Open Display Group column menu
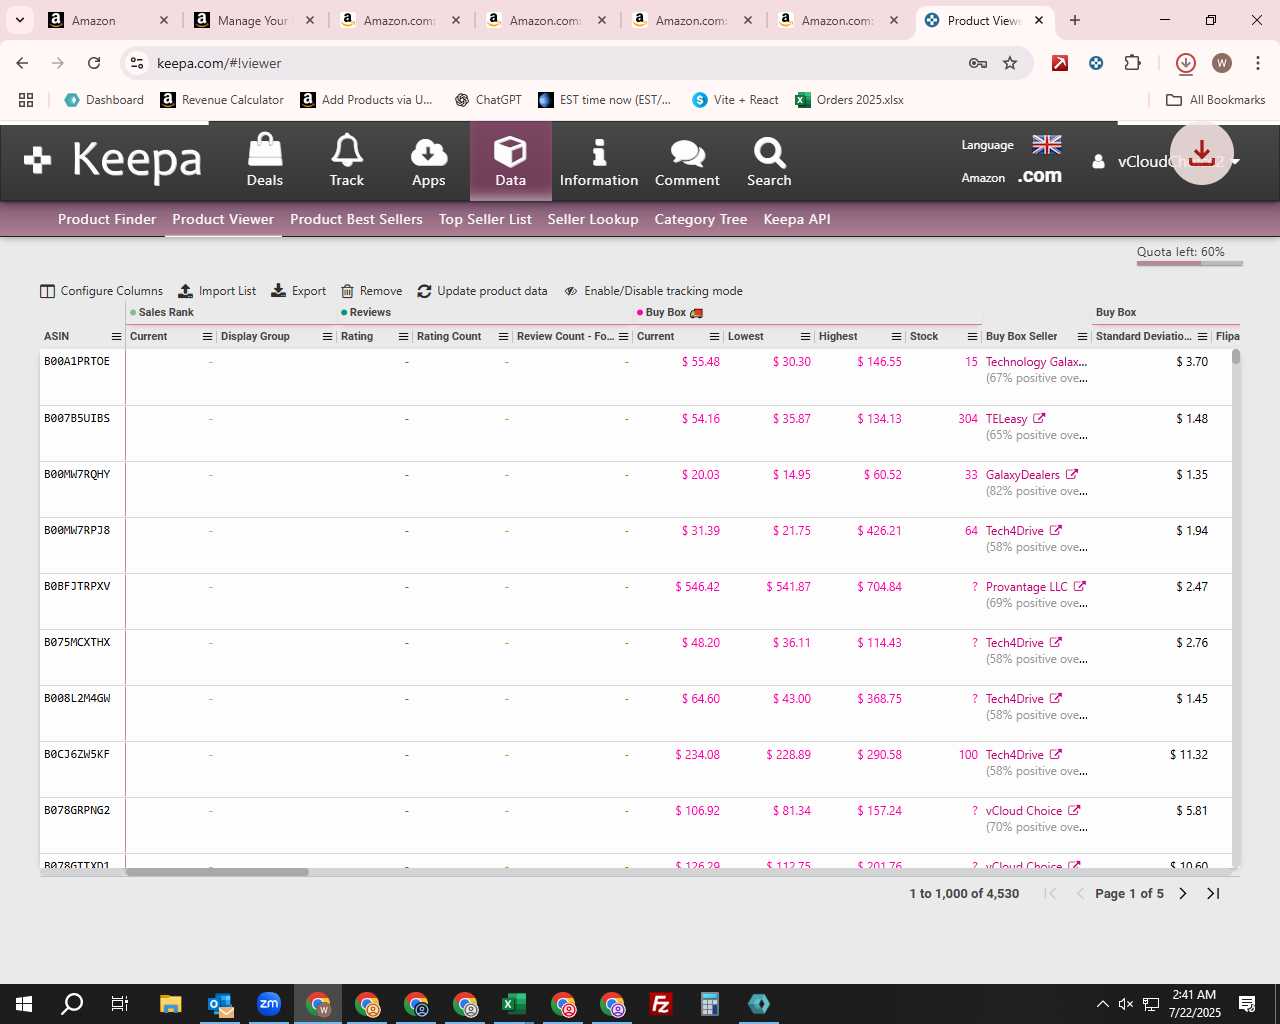The width and height of the screenshot is (1280, 1024). coord(327,337)
